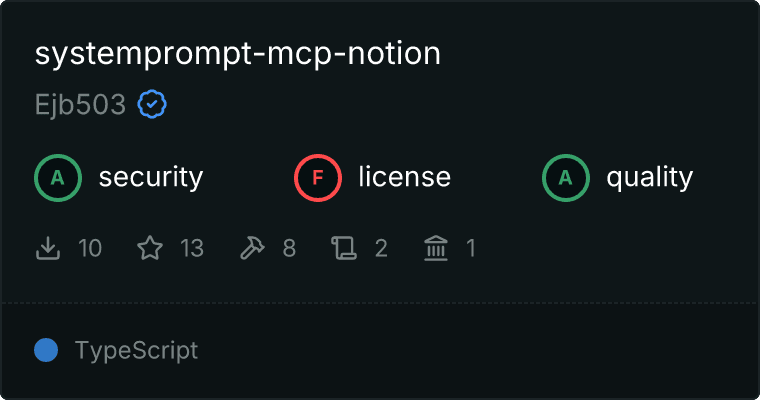Click the star icon
This screenshot has height=400, width=760.
(150, 248)
